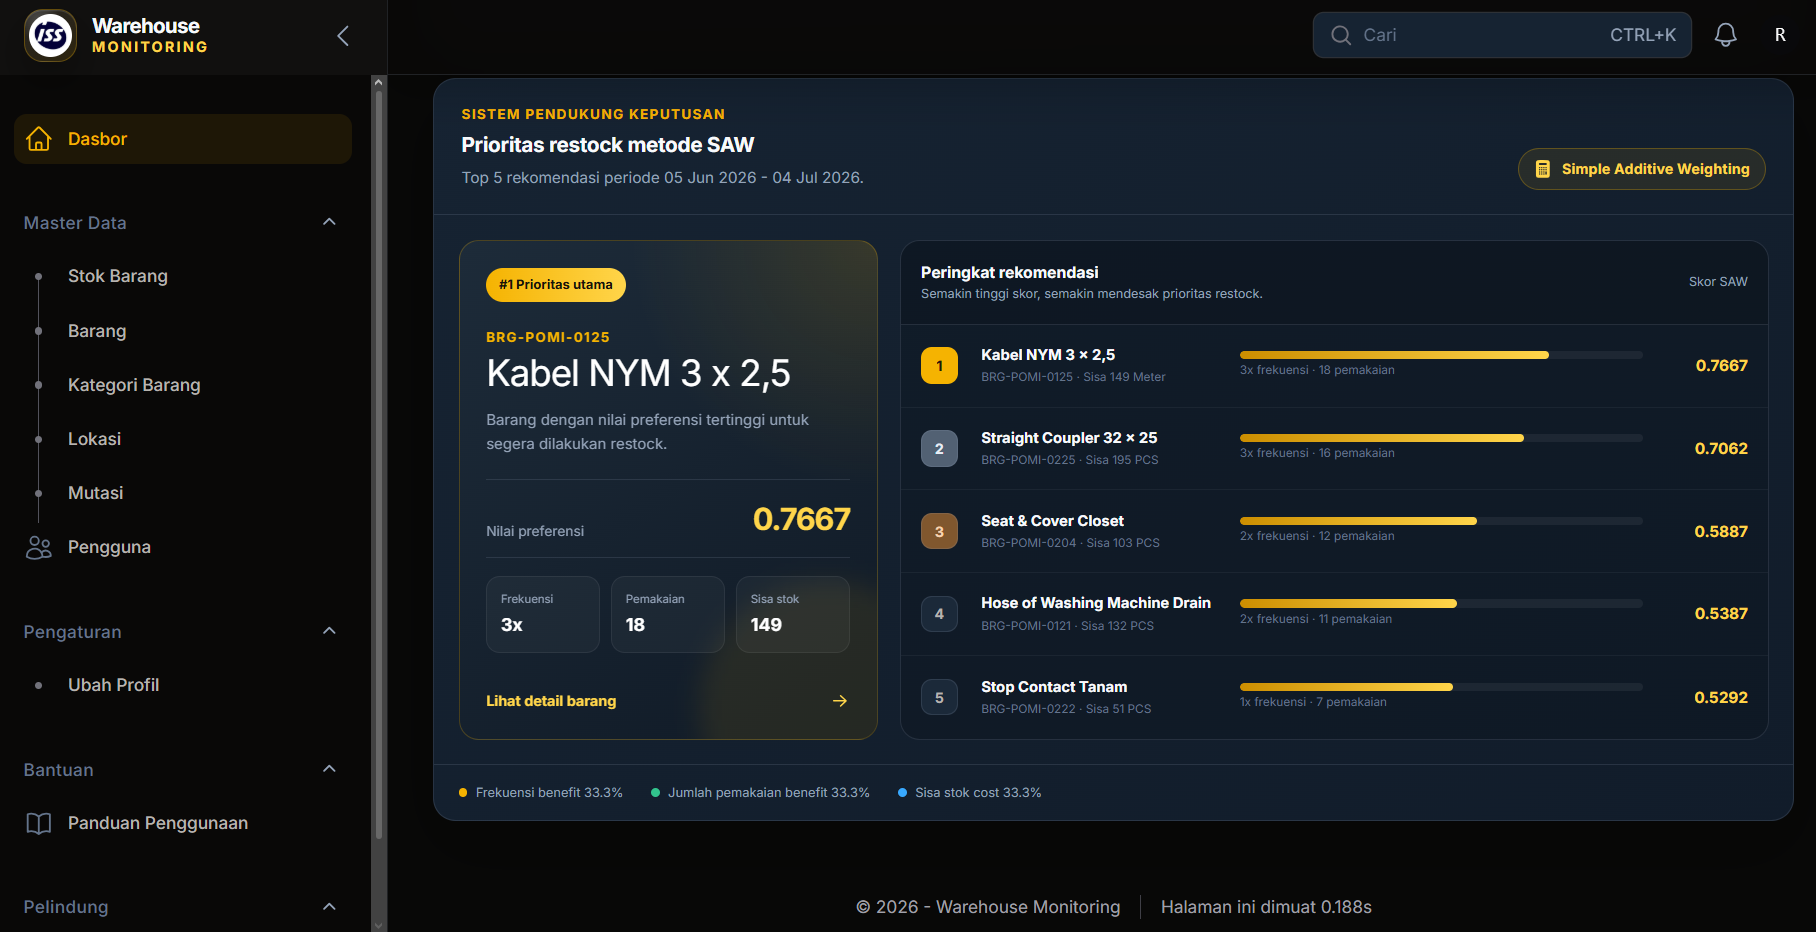Viewport: 1816px width, 932px height.
Task: Click the Simple Additive Weighting button
Action: click(1642, 169)
